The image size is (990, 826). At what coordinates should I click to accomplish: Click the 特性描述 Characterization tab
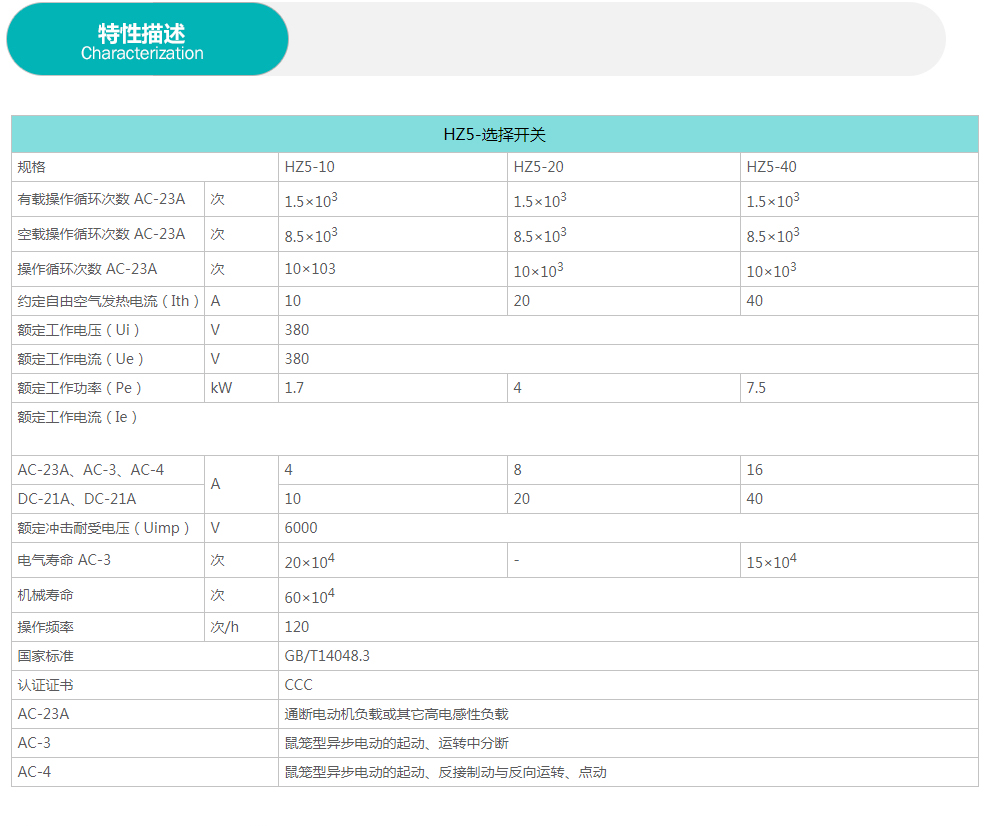coord(146,40)
